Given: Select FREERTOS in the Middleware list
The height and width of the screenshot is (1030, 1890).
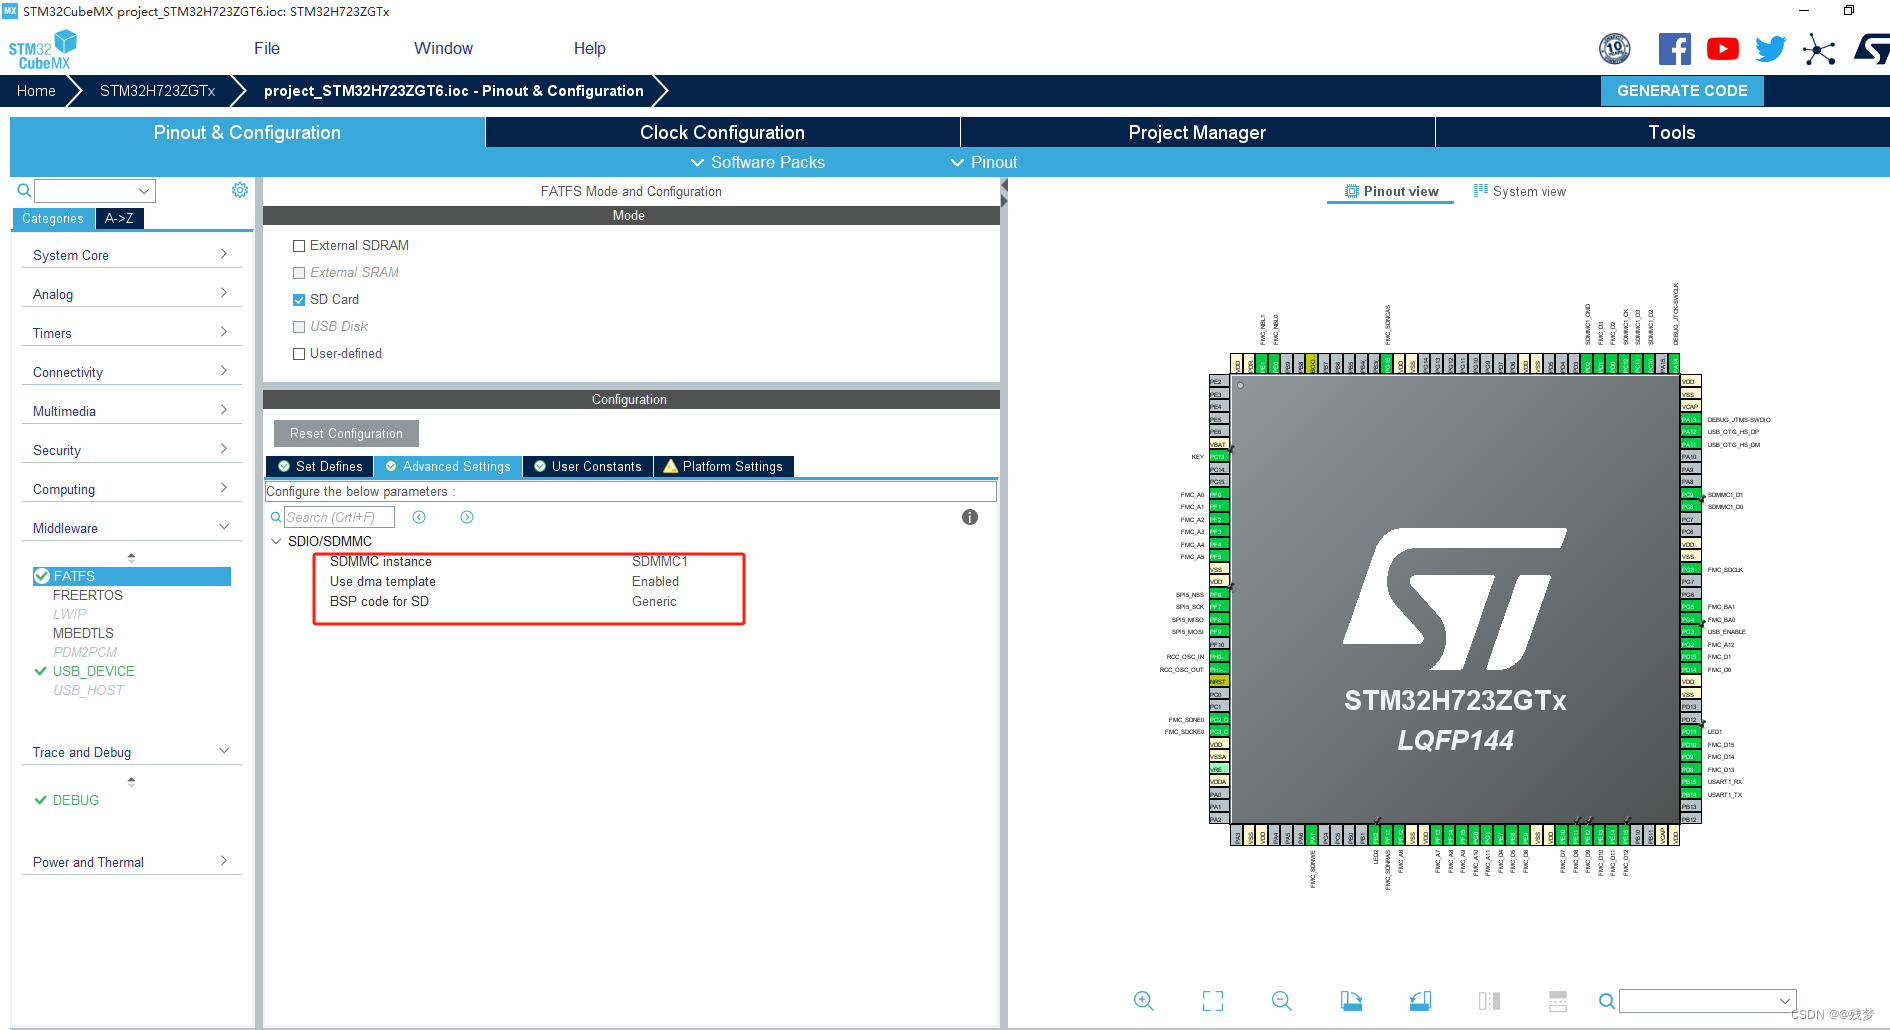Looking at the screenshot, I should click(x=88, y=595).
